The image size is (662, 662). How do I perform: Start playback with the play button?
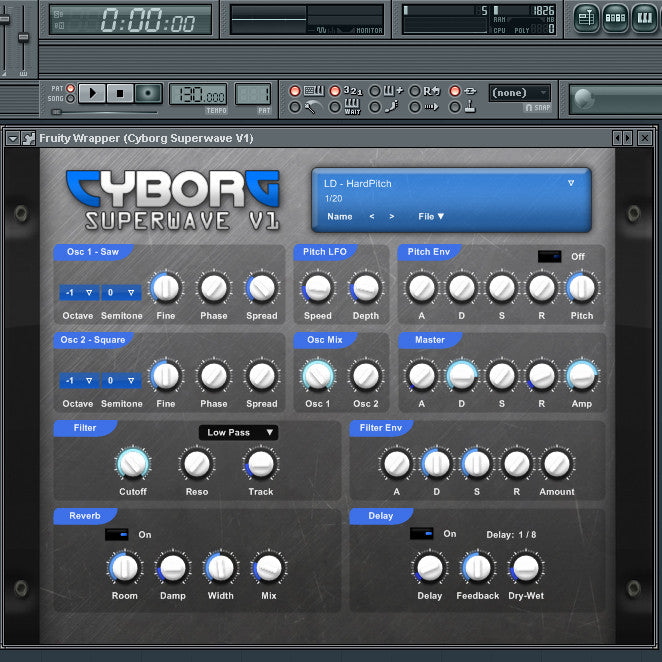coord(92,93)
